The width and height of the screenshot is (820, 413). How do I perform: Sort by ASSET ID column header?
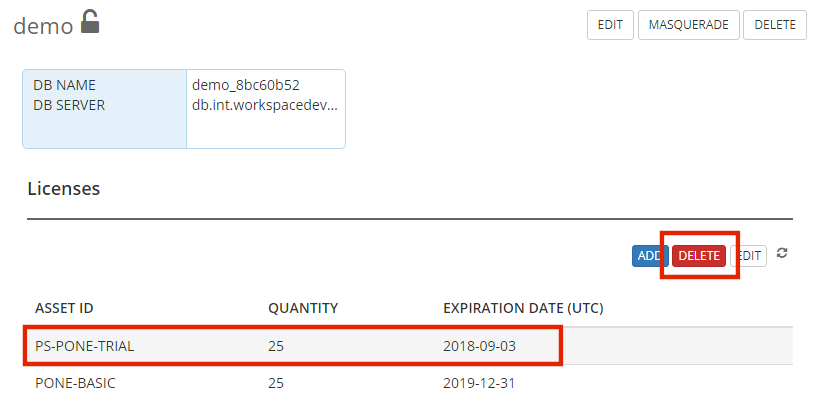click(64, 308)
